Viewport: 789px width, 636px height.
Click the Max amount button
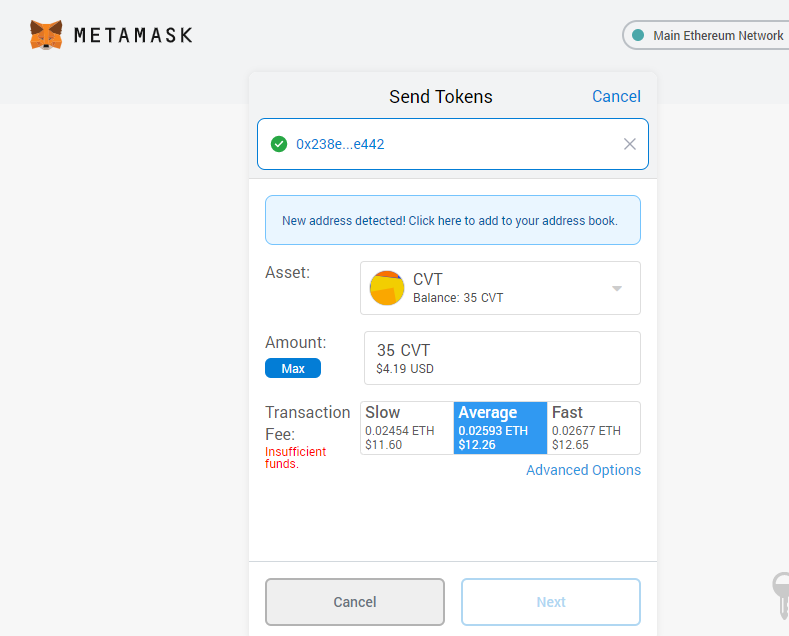click(293, 368)
